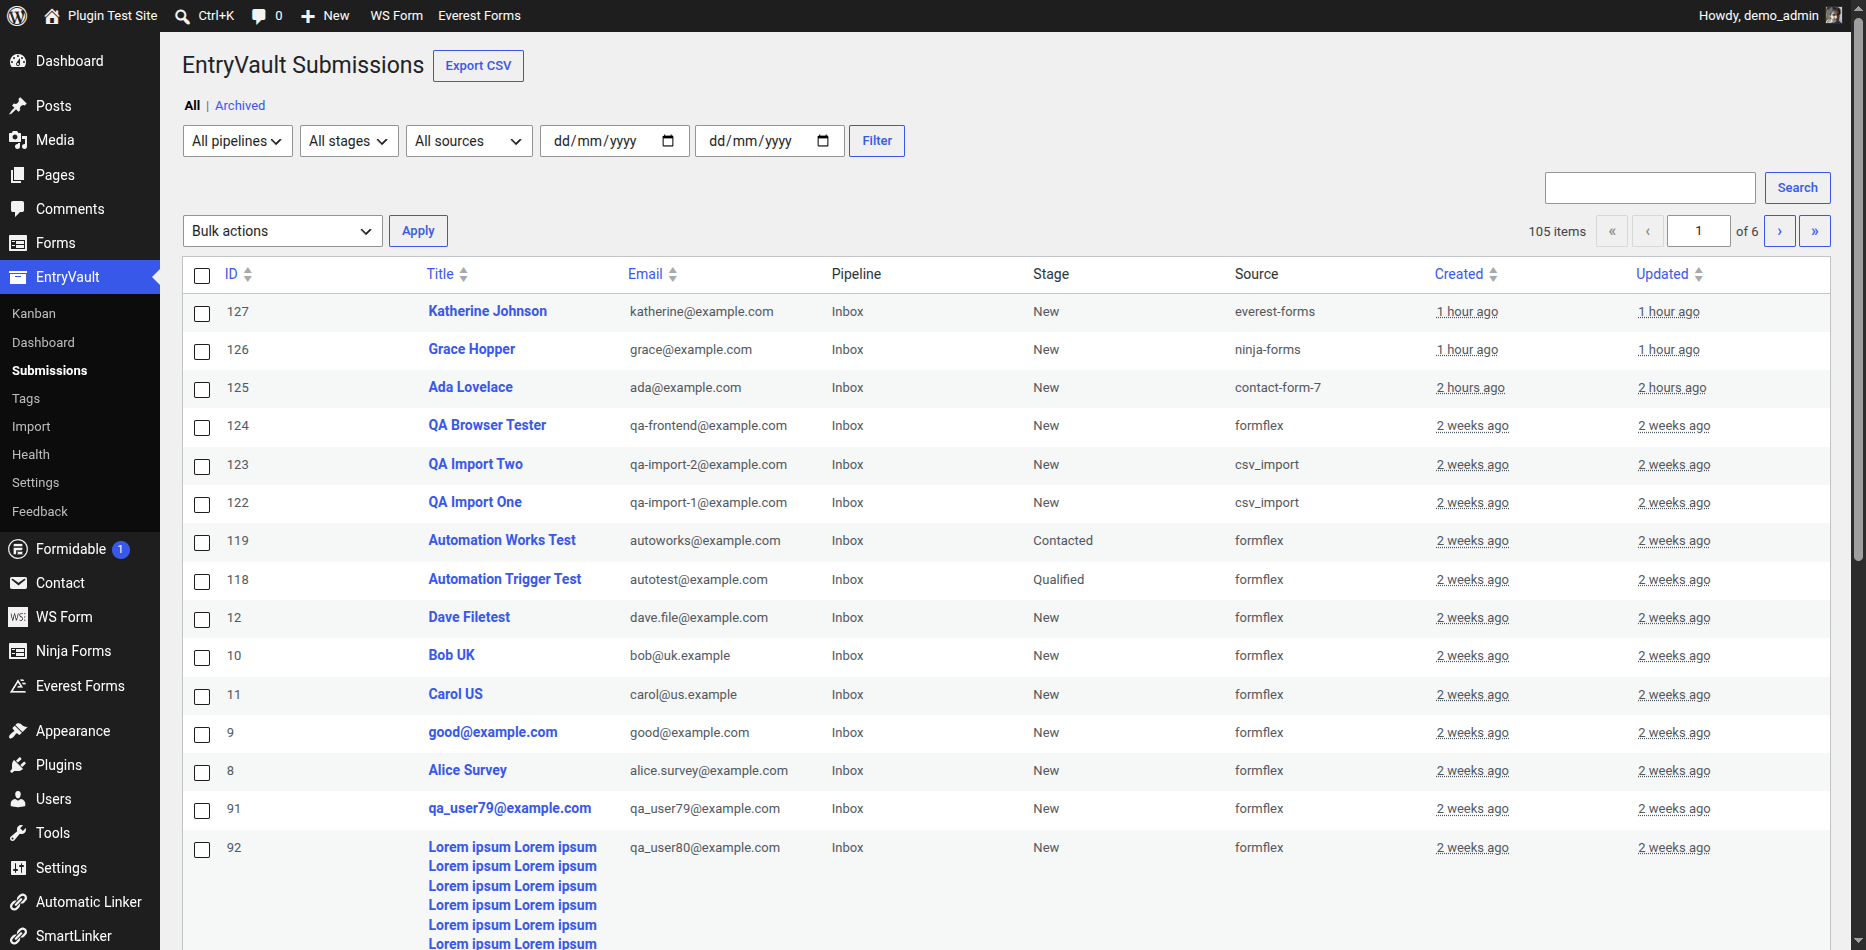Click the page scrollbar on the right
Viewport: 1866px width, 950px height.
(1858, 290)
